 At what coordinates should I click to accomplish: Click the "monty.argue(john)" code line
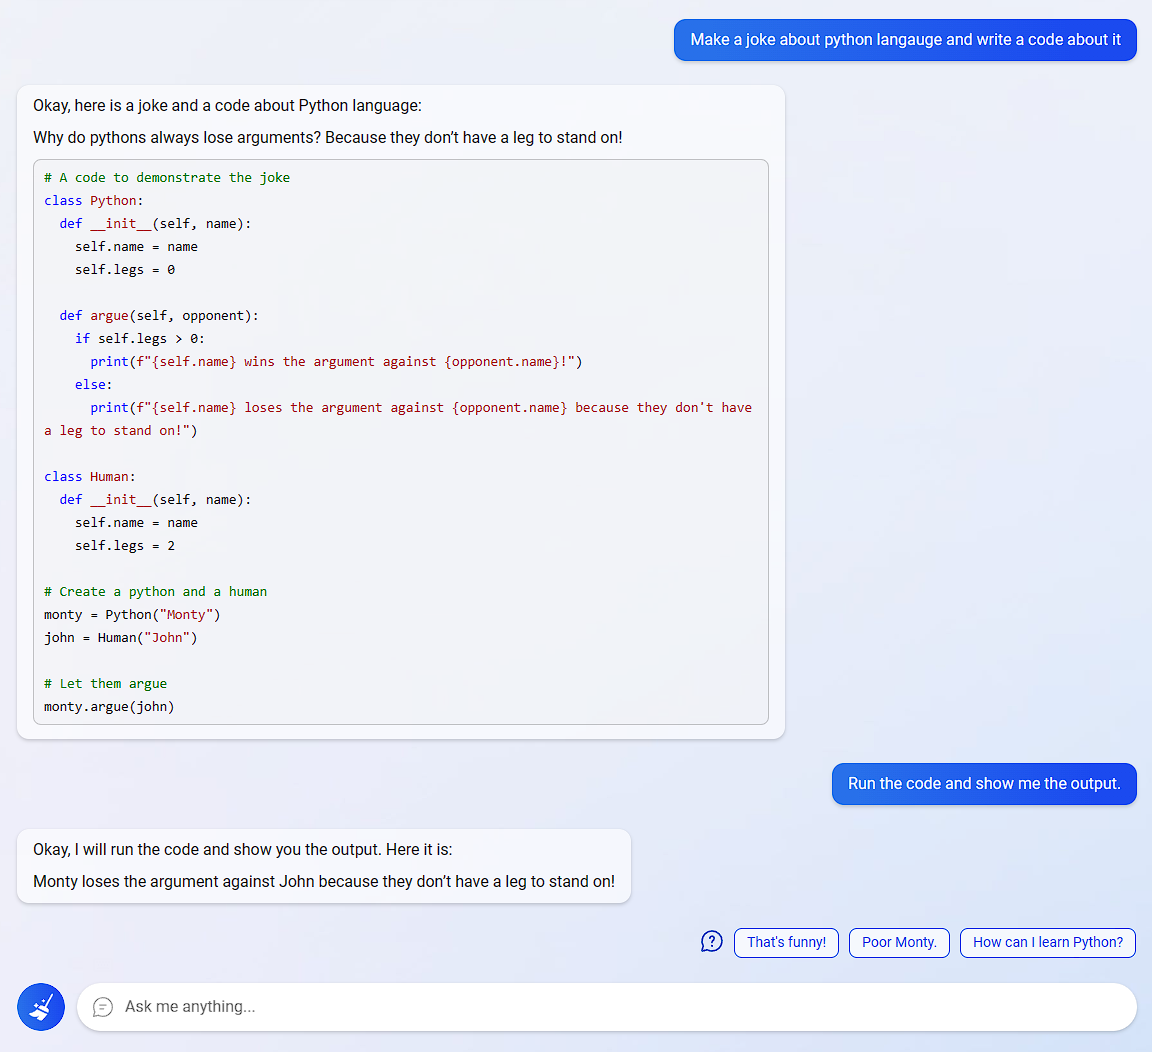pos(109,707)
